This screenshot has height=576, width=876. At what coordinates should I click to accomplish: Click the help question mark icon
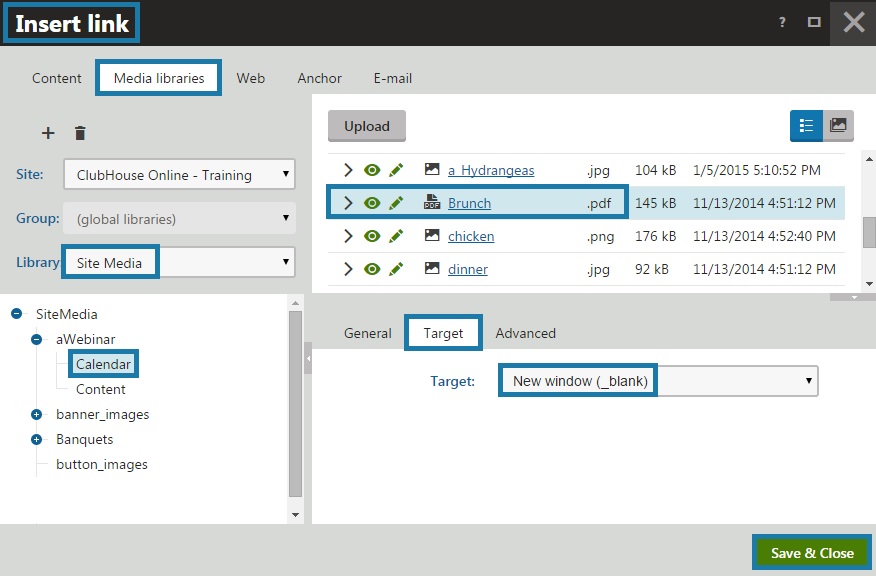(782, 23)
